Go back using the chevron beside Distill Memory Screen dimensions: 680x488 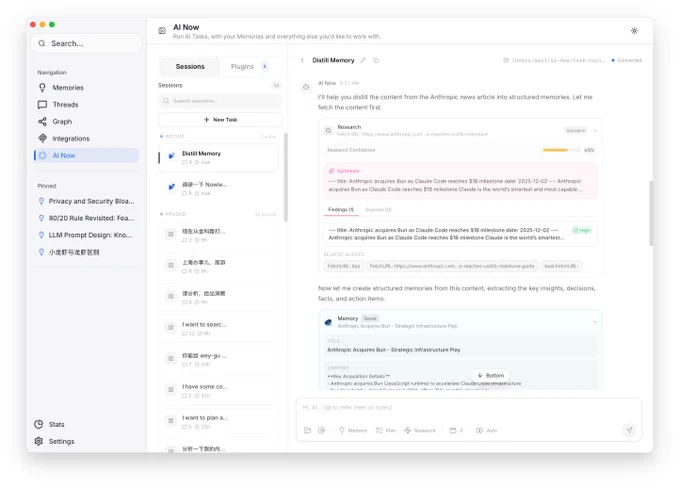click(x=302, y=60)
